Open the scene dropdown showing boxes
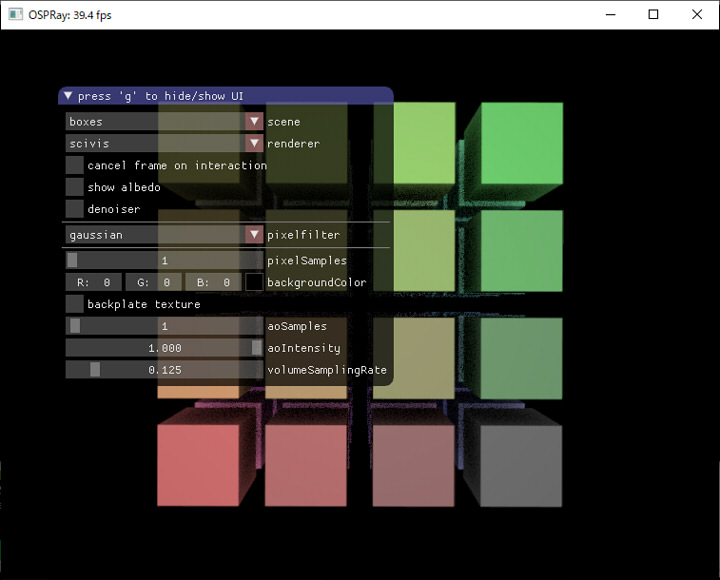720x580 pixels. (164, 122)
